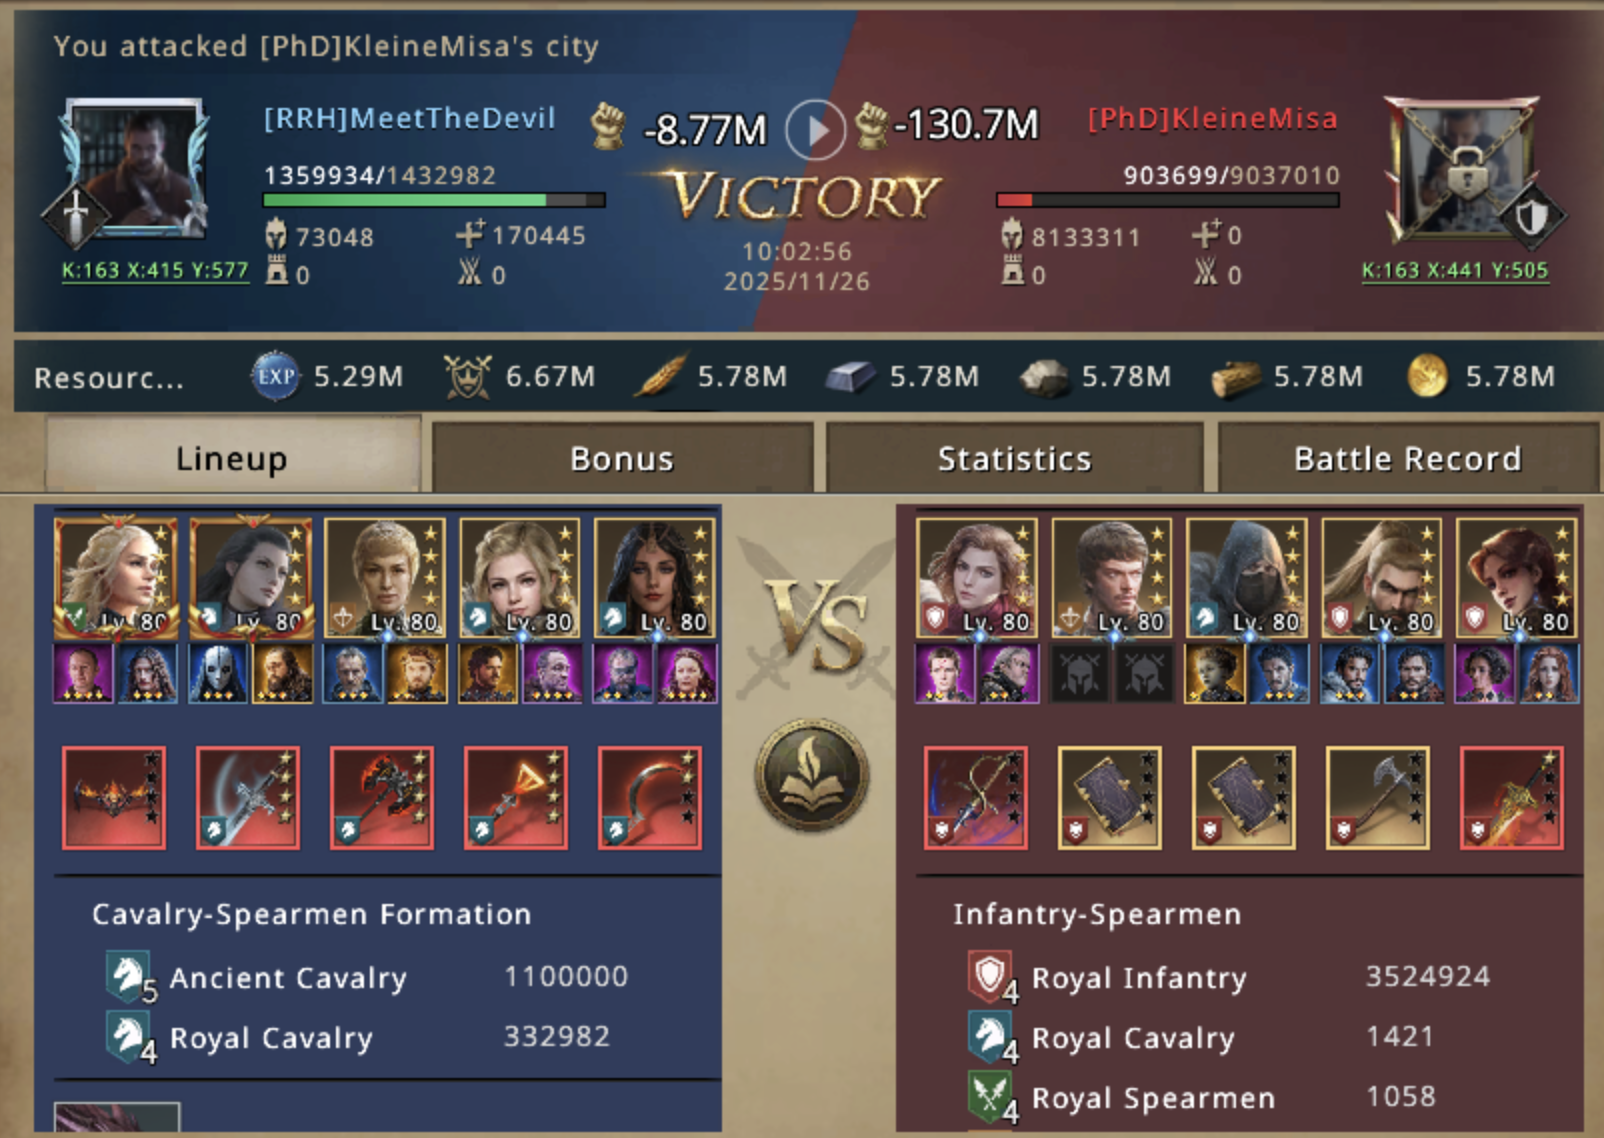The width and height of the screenshot is (1604, 1138).
Task: Open the Battle Record tab
Action: [x=1407, y=458]
